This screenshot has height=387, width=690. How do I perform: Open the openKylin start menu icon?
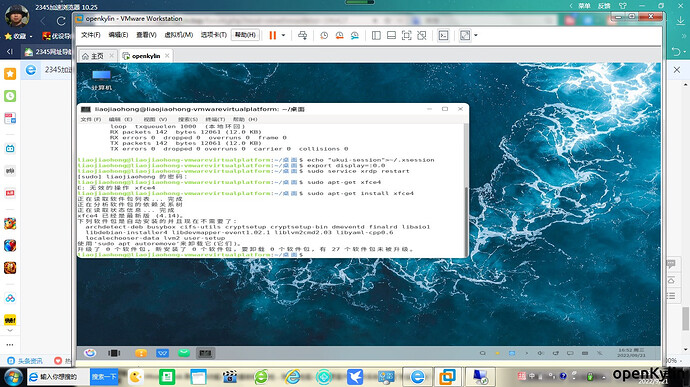90,353
